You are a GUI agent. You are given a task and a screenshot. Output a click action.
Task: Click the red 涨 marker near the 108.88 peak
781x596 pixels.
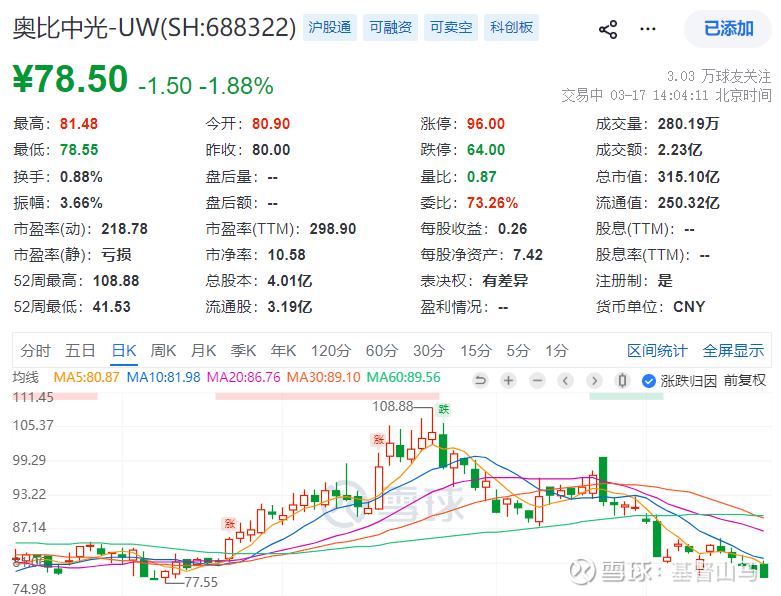click(x=379, y=439)
